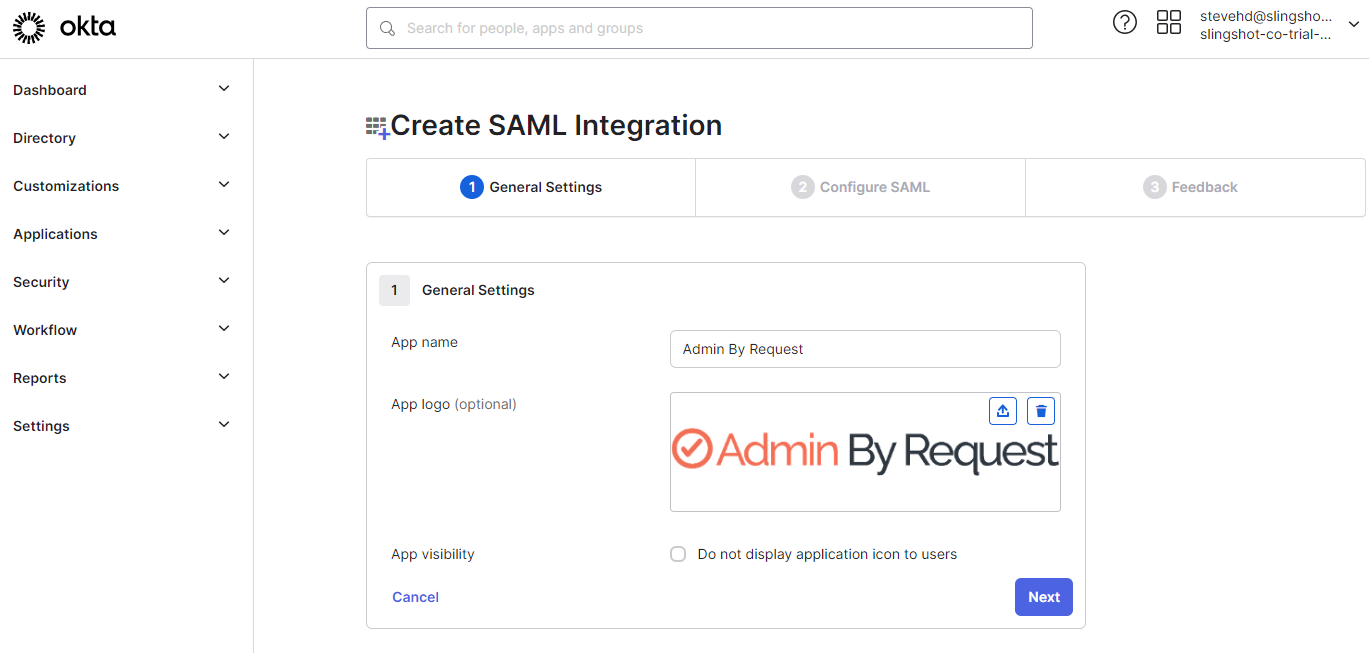
Task: Check Do not display application icon checkbox
Action: click(x=678, y=554)
